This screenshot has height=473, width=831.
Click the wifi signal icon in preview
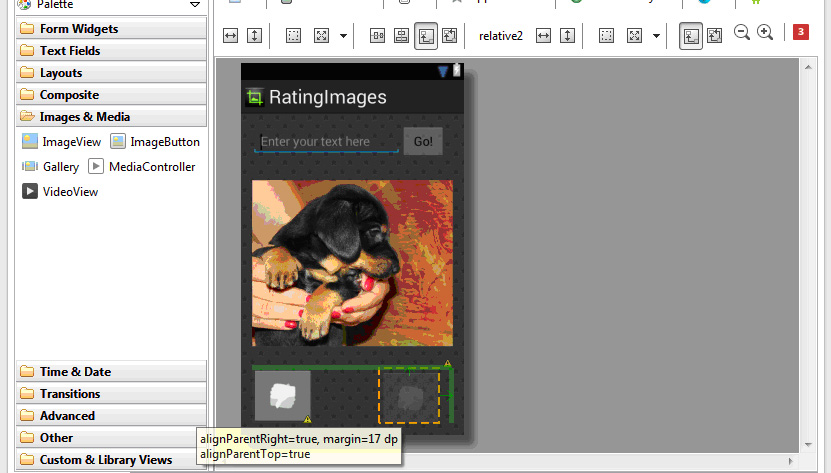coord(443,71)
